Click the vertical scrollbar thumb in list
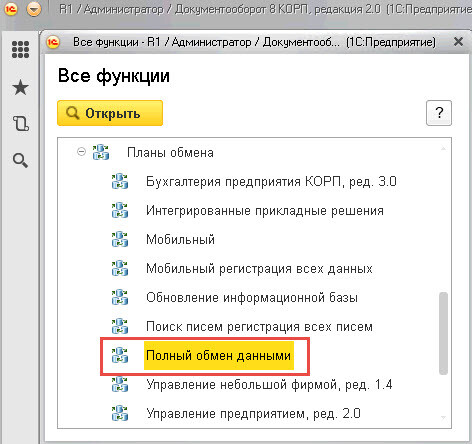 (443, 333)
